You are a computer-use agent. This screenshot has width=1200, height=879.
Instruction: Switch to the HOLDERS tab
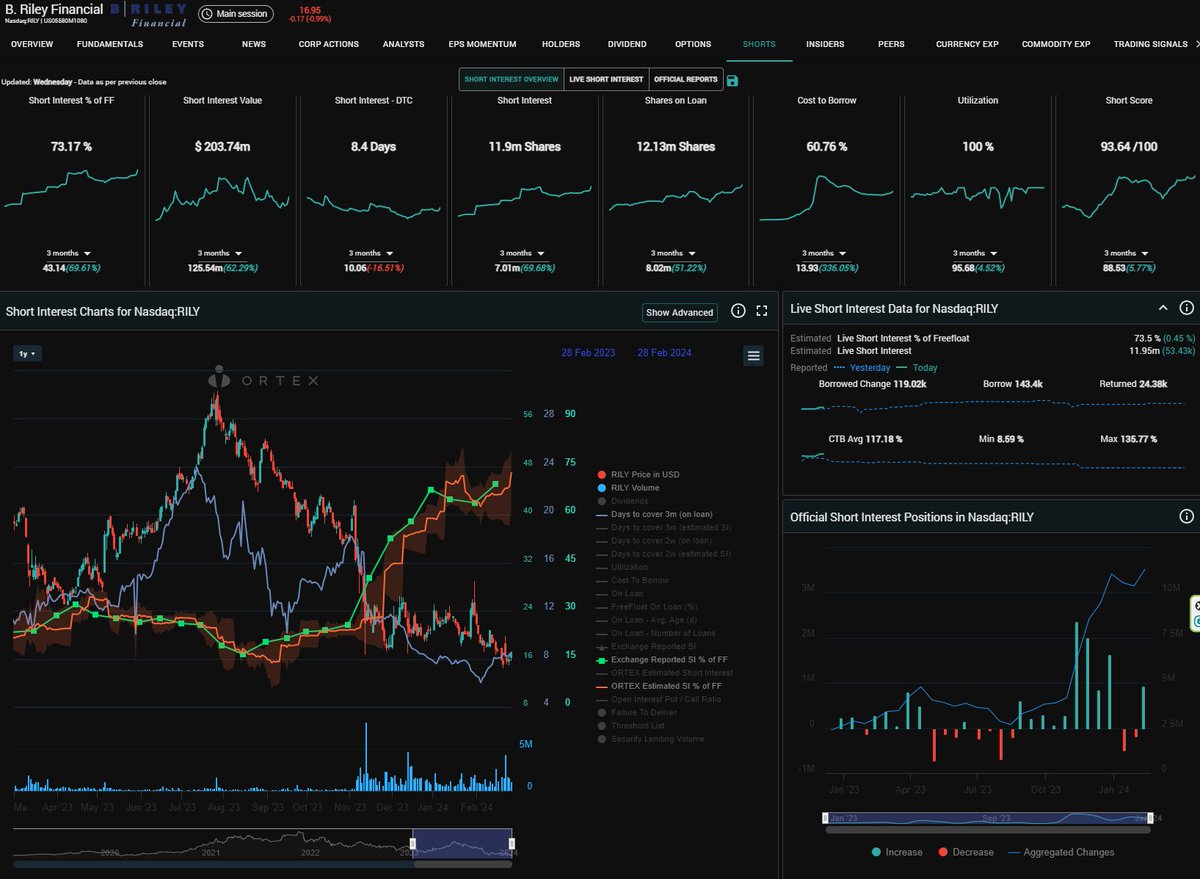561,44
